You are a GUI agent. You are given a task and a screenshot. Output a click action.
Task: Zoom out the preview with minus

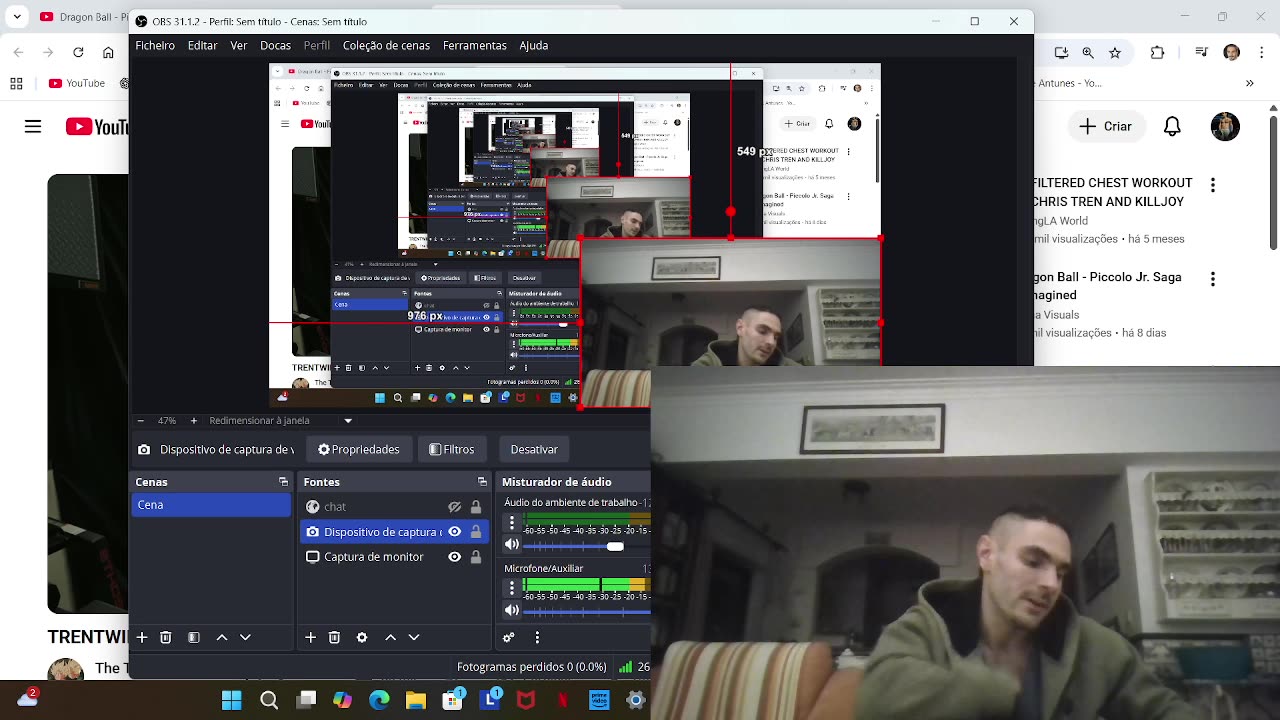pos(140,421)
